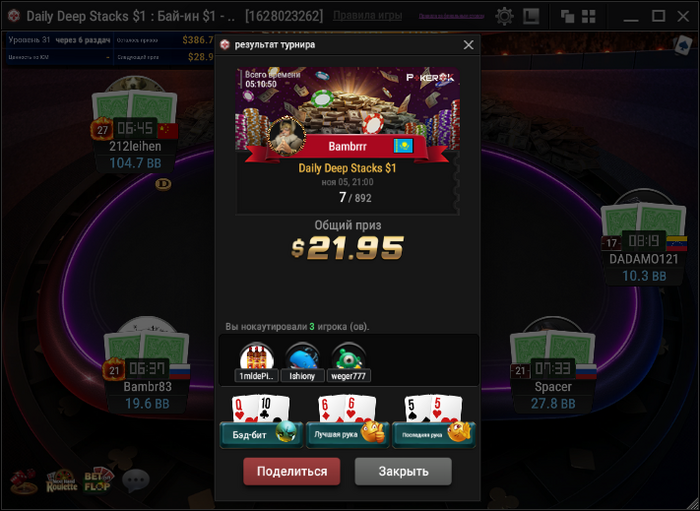Image resolution: width=700 pixels, height=511 pixels.
Task: Open the table layout L icon
Action: [531, 16]
